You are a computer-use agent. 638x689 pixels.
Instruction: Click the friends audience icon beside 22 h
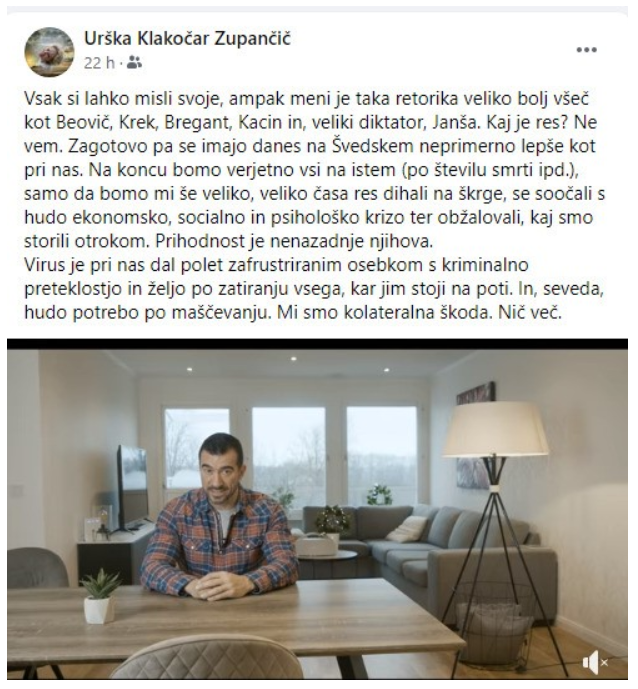[134, 63]
